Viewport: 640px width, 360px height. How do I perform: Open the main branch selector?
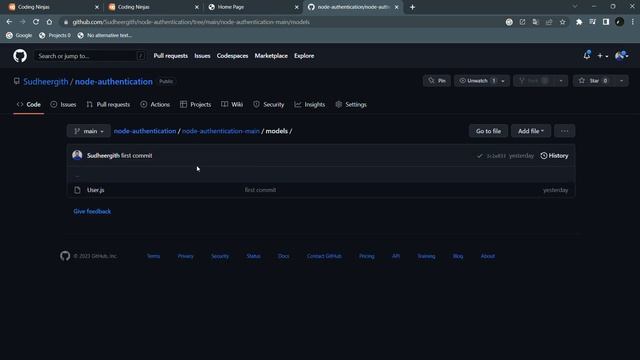pos(89,131)
